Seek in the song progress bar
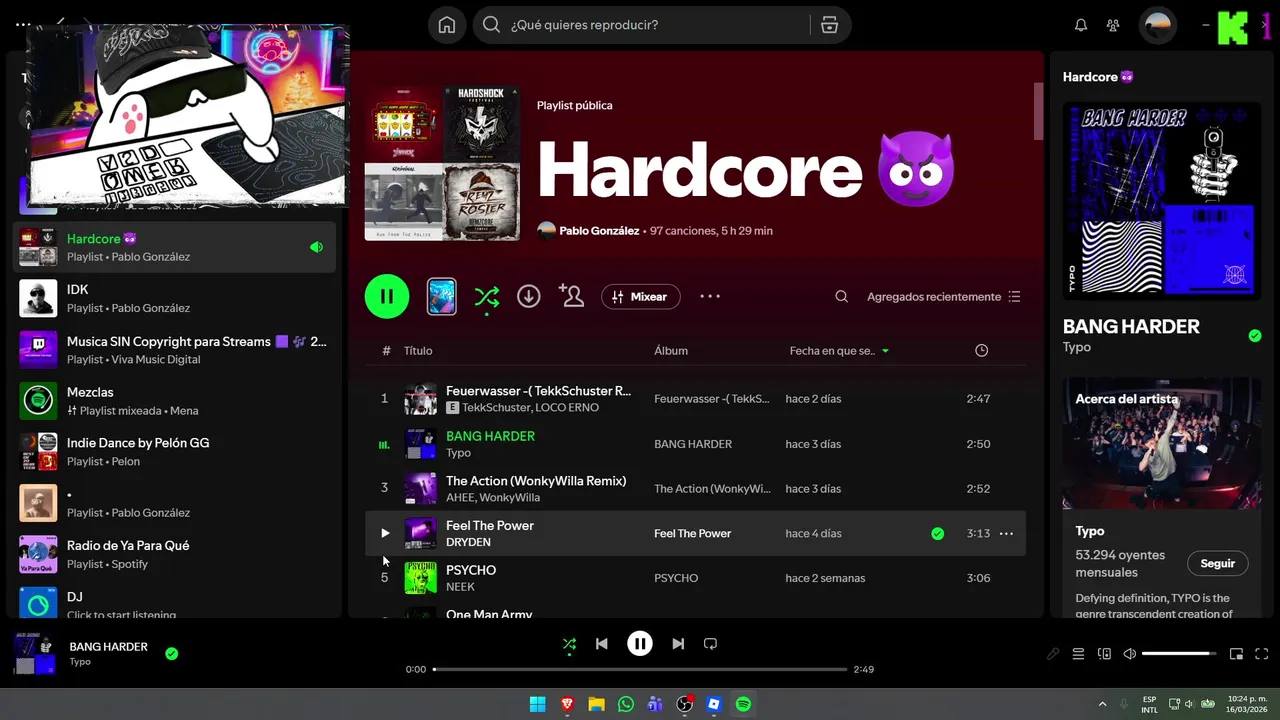 coord(640,669)
